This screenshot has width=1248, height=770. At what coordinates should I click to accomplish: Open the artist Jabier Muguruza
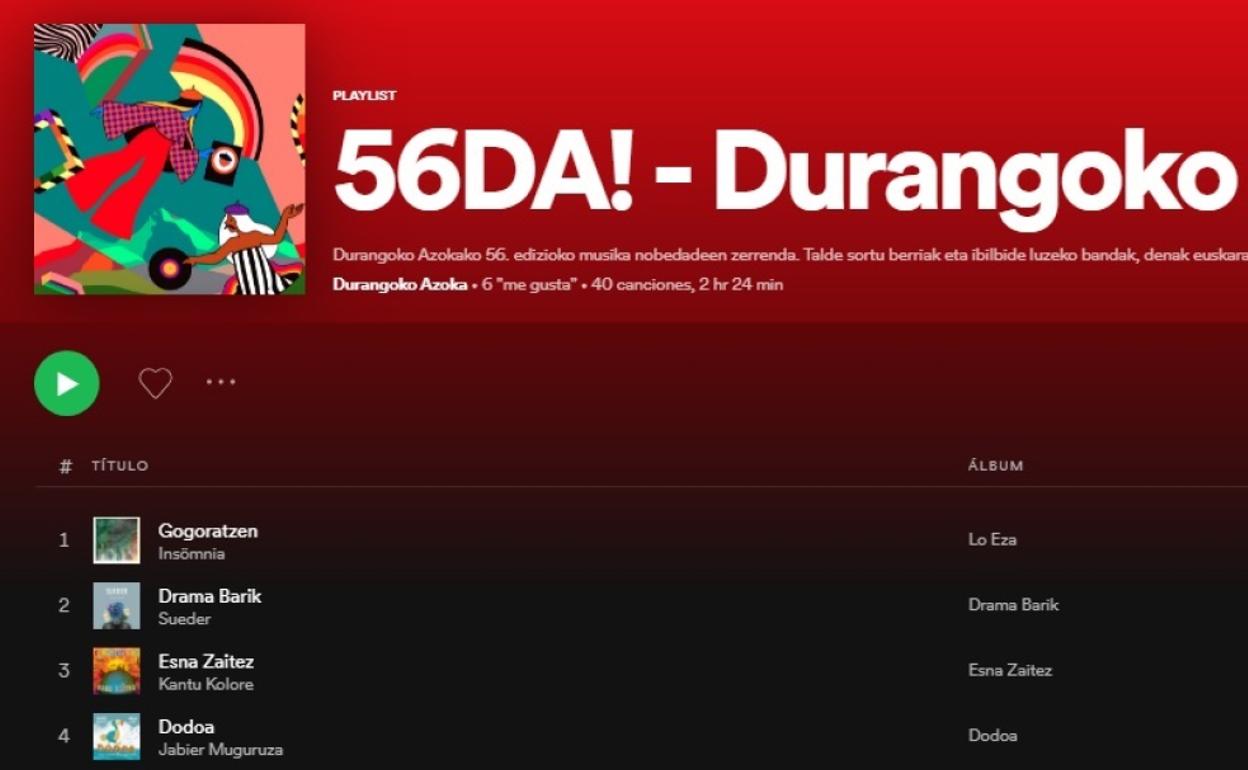point(220,750)
